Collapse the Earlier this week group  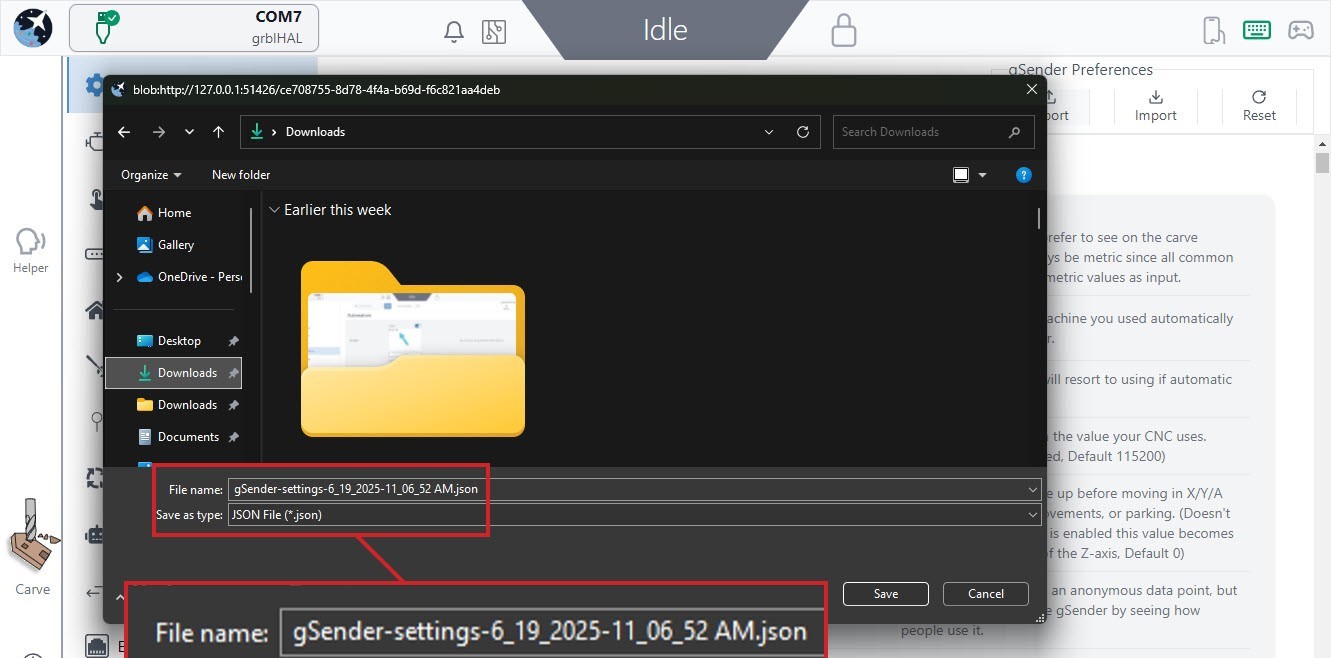[274, 210]
